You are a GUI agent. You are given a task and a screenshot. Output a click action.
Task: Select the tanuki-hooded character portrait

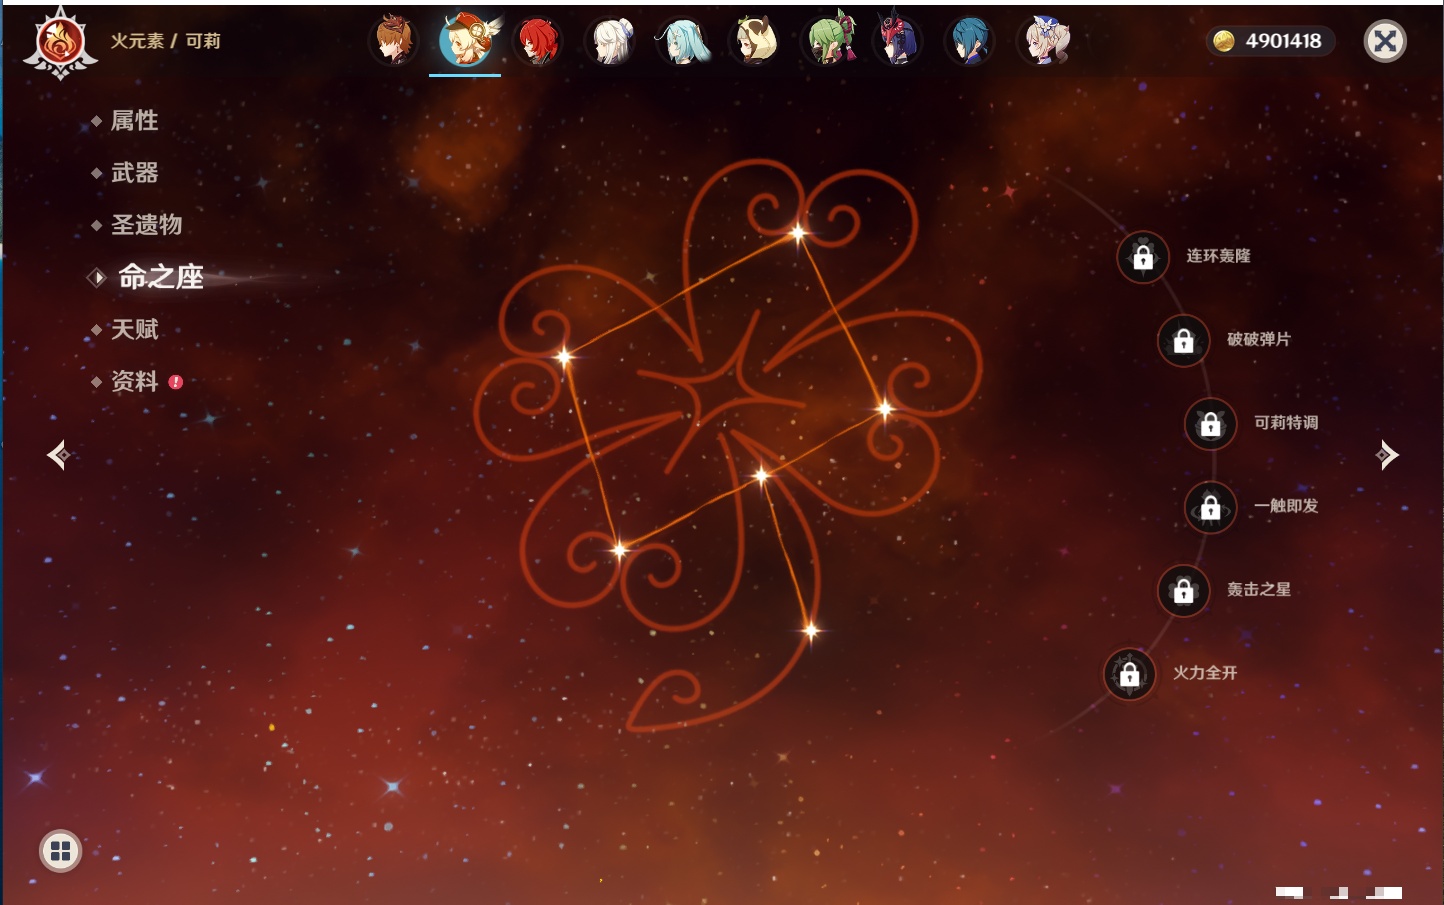(756, 41)
